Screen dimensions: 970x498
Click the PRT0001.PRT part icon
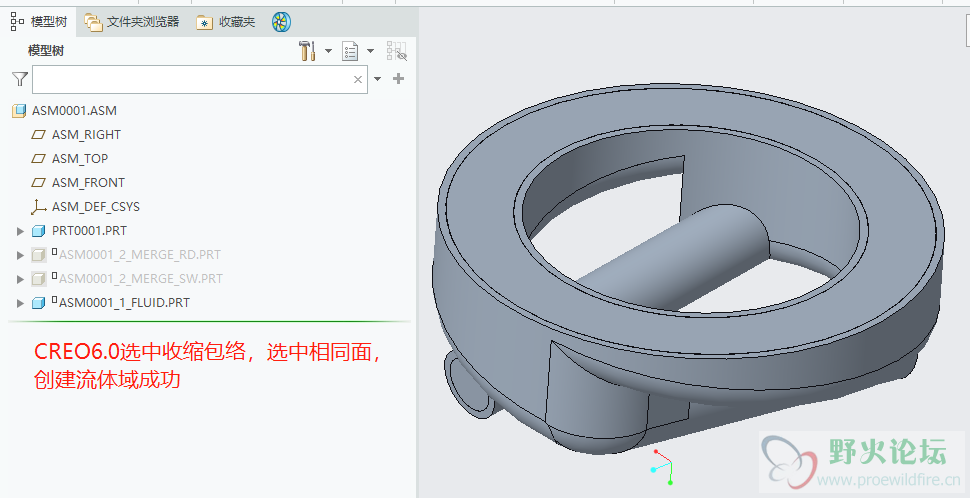pos(38,231)
